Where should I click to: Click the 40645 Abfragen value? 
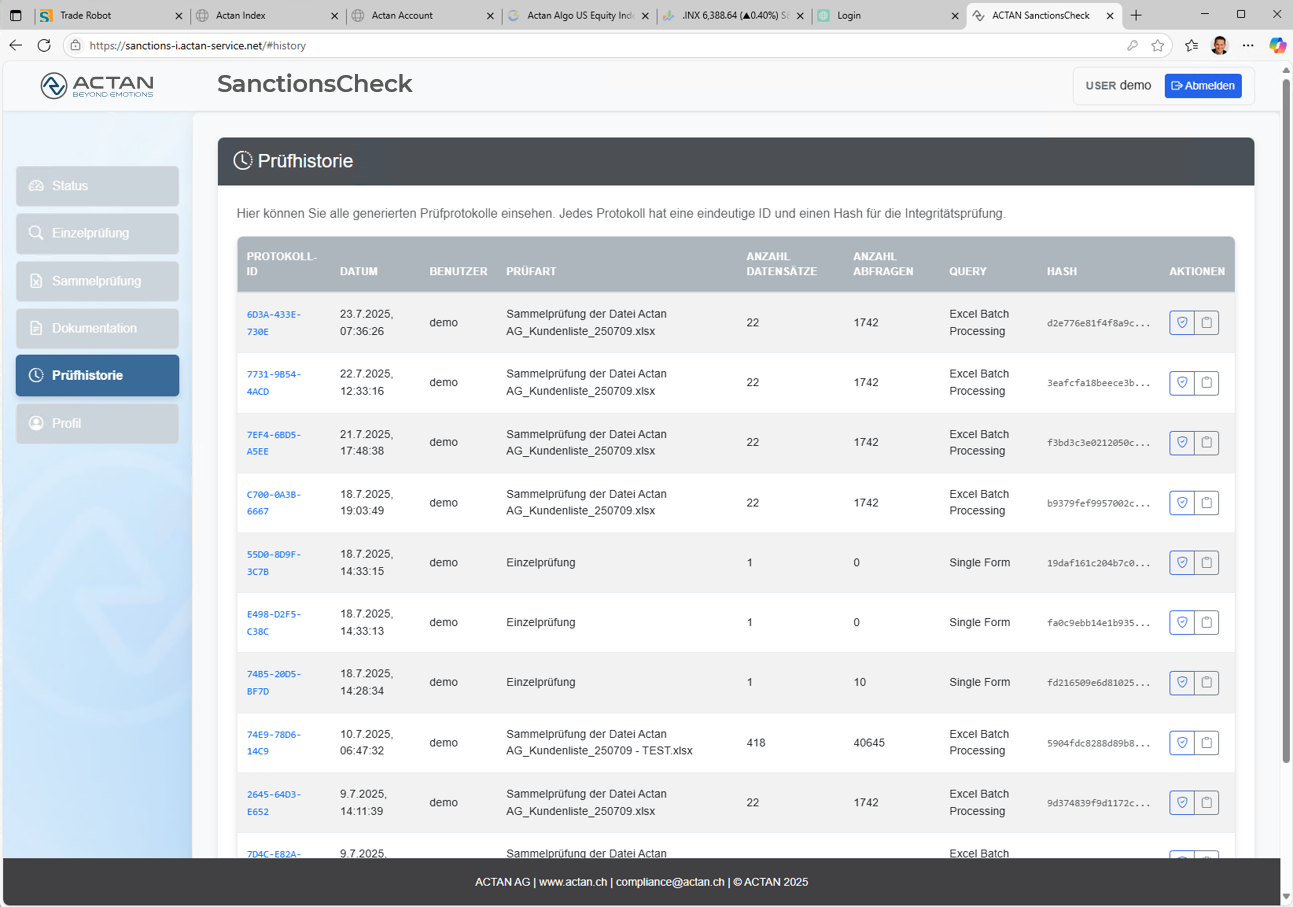point(869,743)
